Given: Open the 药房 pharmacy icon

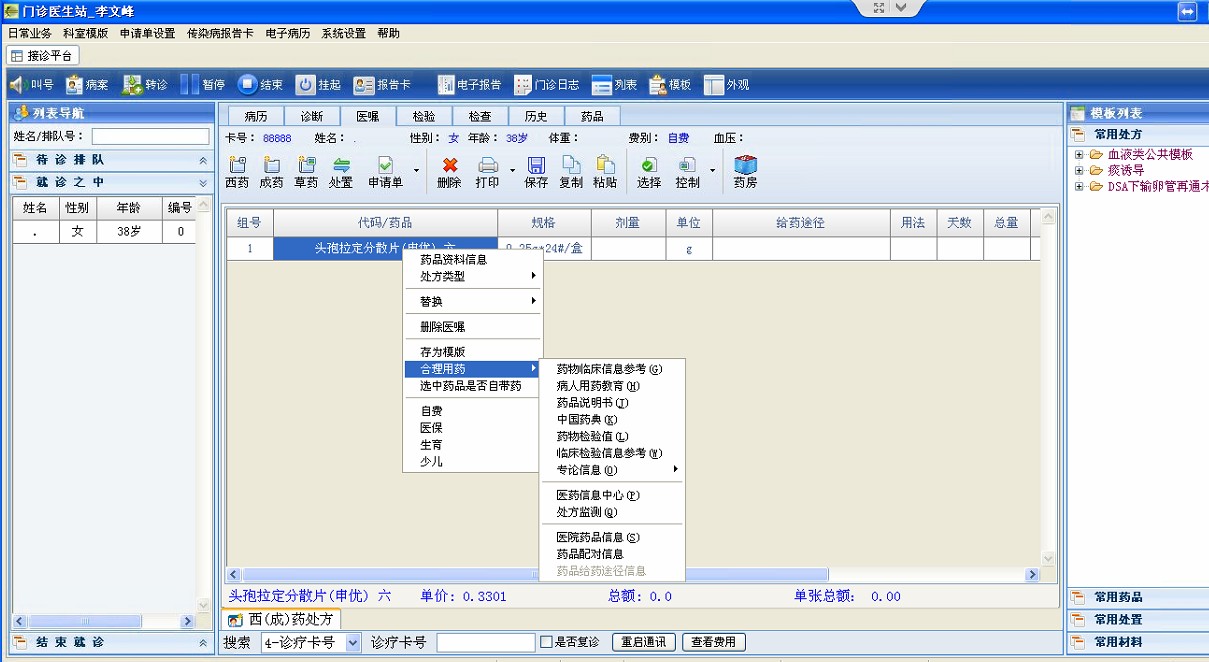Looking at the screenshot, I should (x=745, y=166).
